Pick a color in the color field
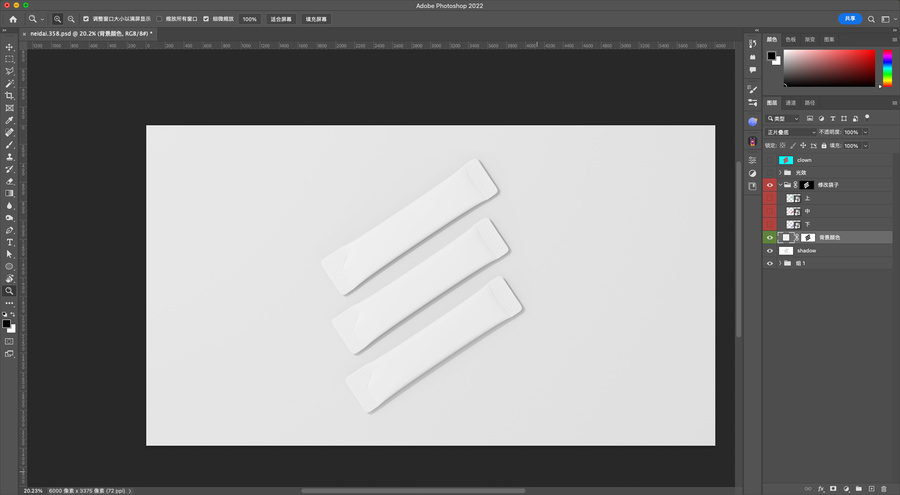This screenshot has height=495, width=900. click(829, 68)
